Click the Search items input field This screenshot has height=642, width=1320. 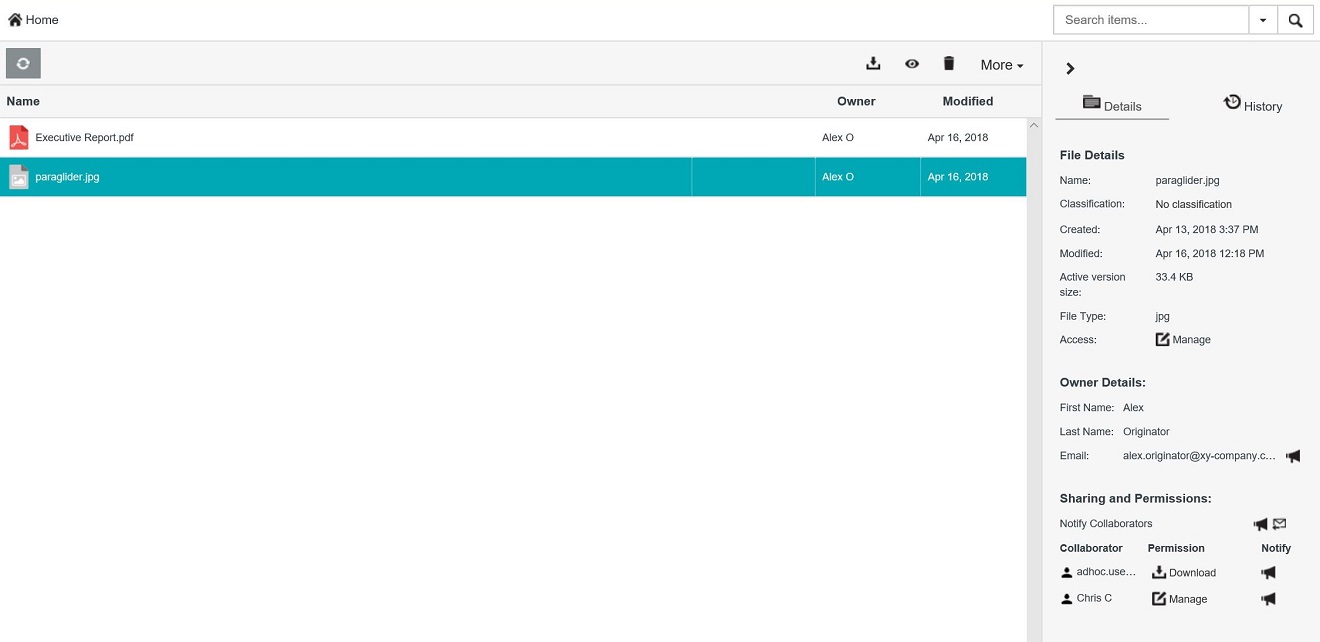click(1151, 20)
